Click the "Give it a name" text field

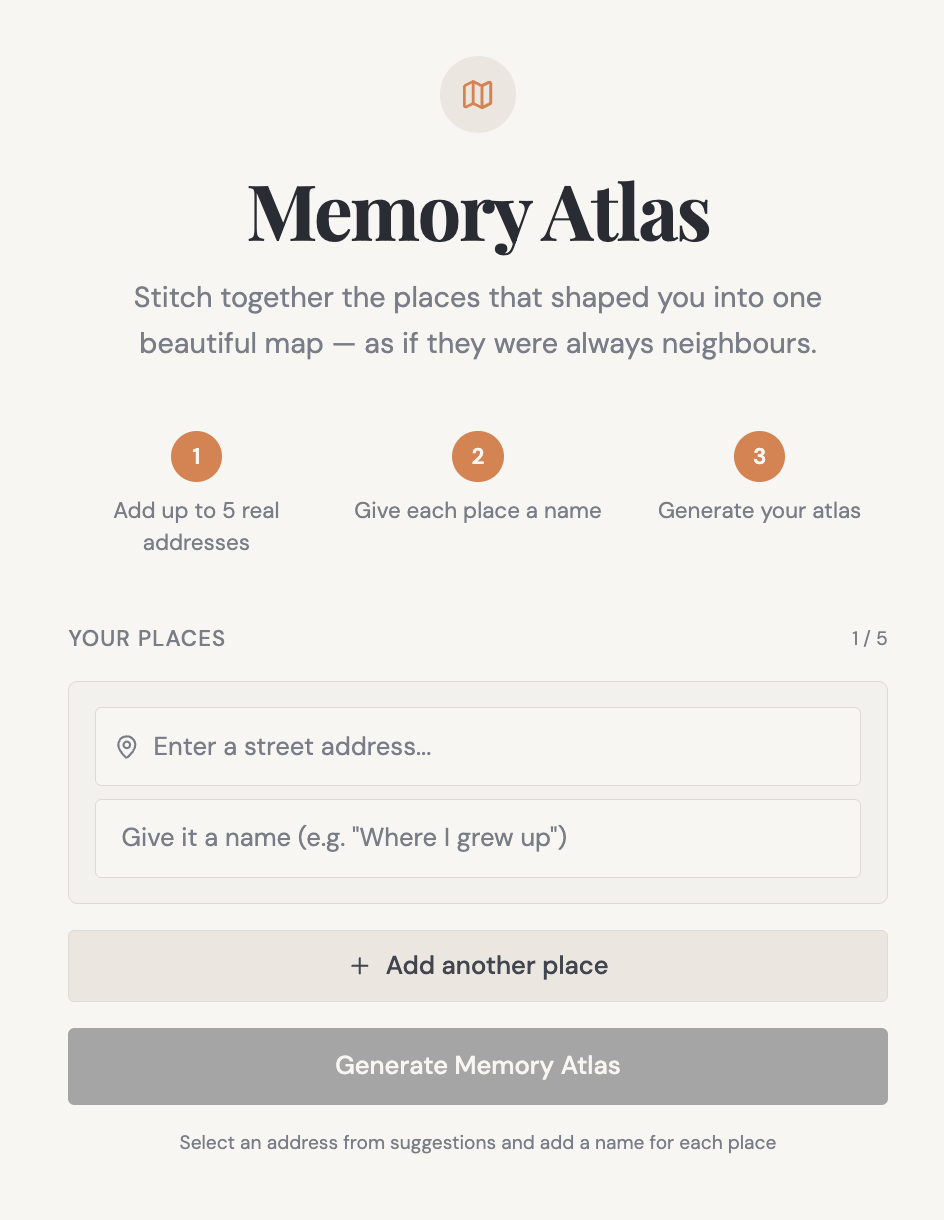tap(478, 838)
